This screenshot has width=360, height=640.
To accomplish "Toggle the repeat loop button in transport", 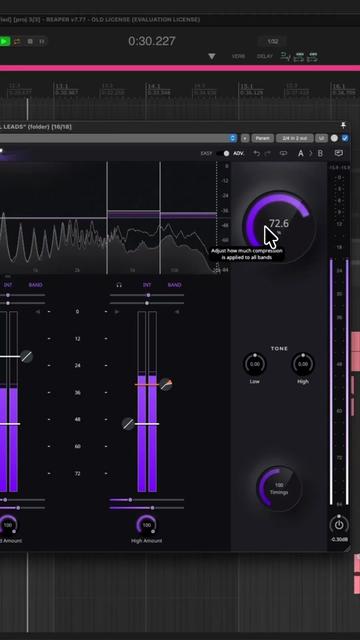I will (x=17, y=41).
